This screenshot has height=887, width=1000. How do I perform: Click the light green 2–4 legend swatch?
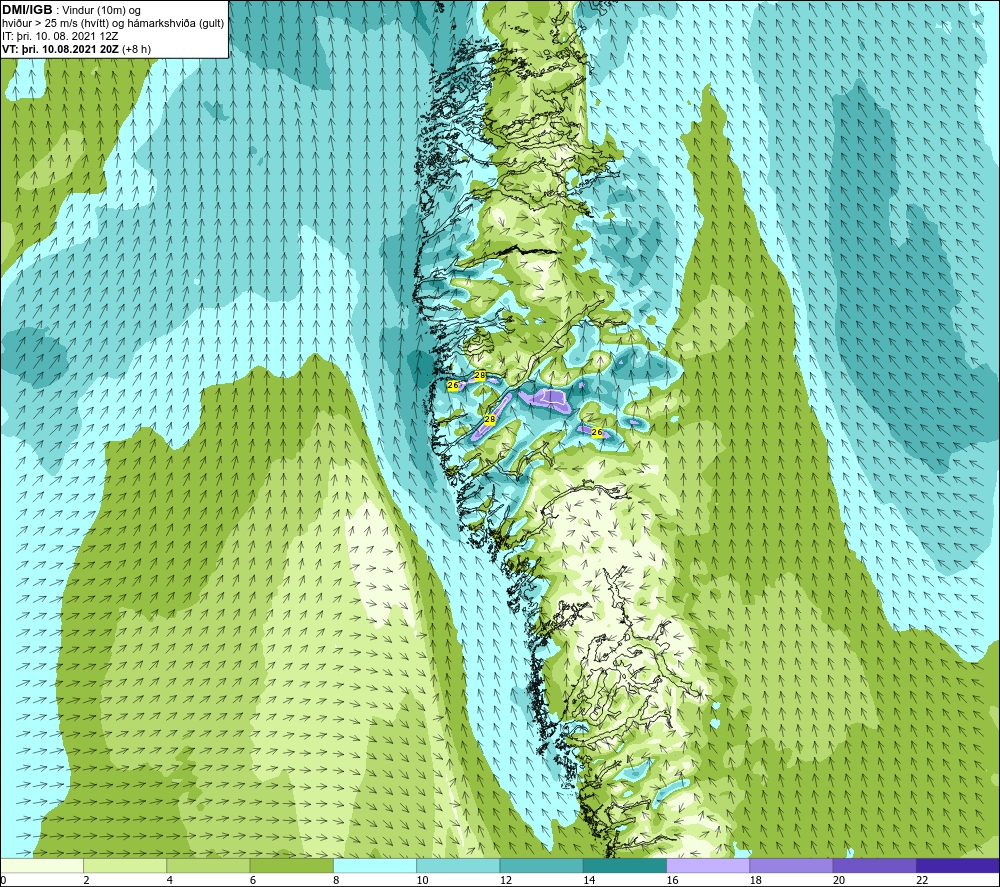coord(125,865)
